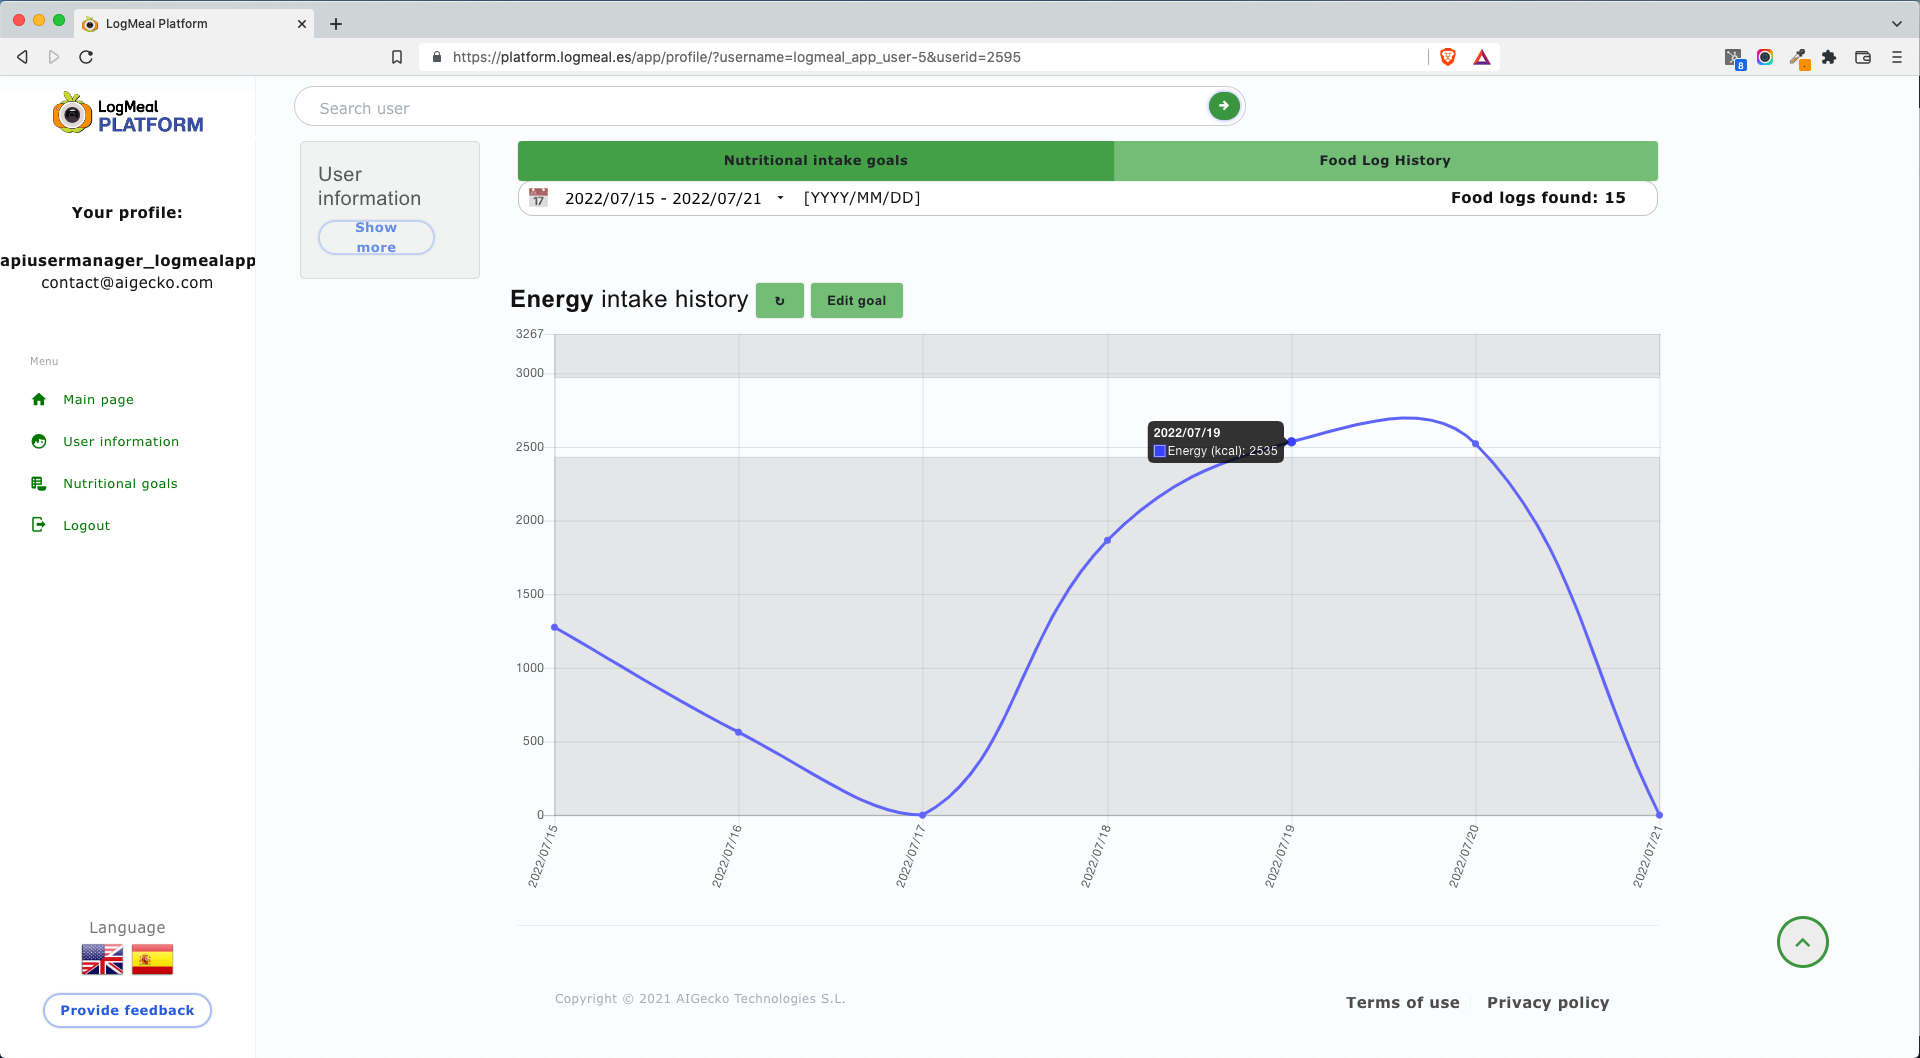
Task: Submit search with the arrow icon
Action: [1222, 105]
